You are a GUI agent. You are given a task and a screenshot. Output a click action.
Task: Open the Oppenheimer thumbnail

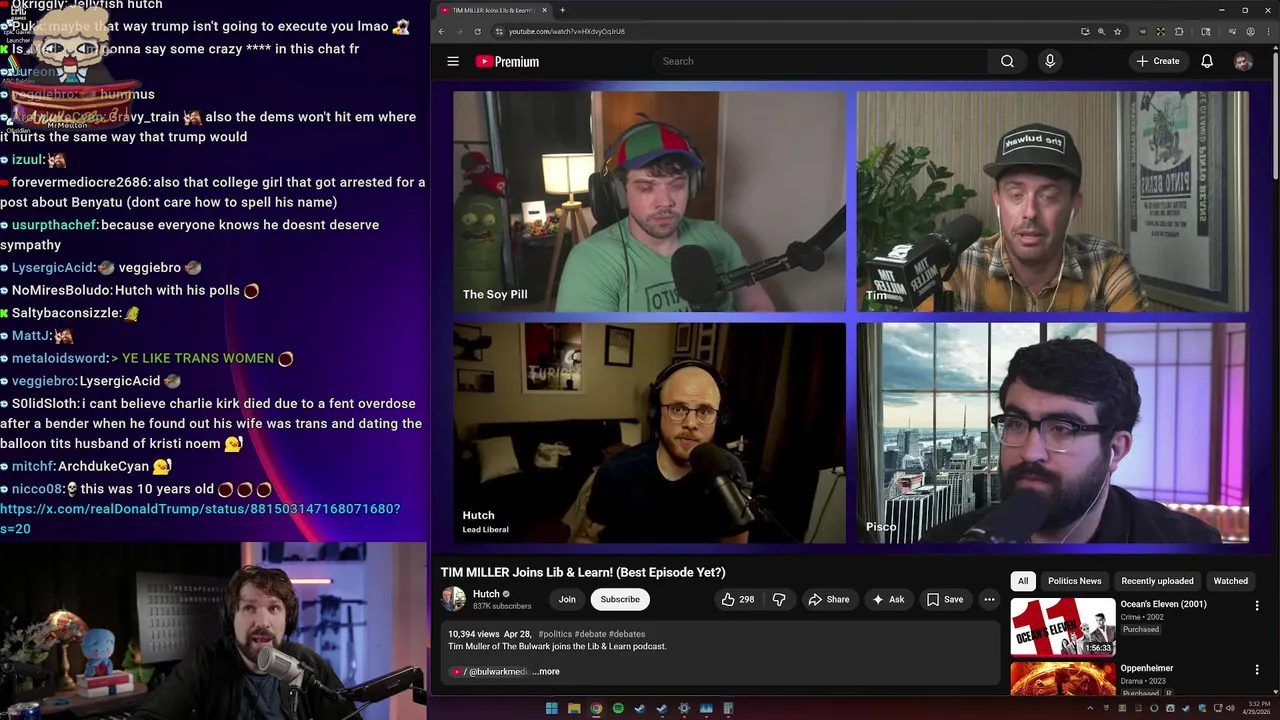click(1063, 679)
